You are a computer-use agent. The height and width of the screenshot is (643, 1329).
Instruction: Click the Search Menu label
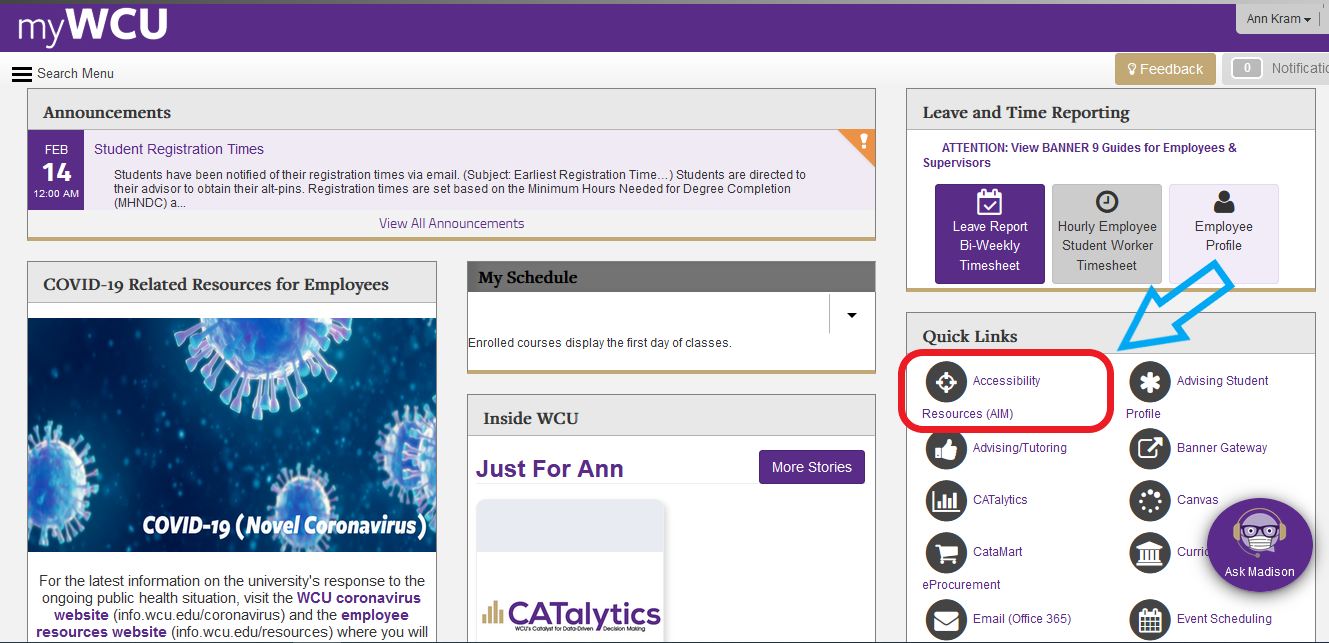[76, 74]
